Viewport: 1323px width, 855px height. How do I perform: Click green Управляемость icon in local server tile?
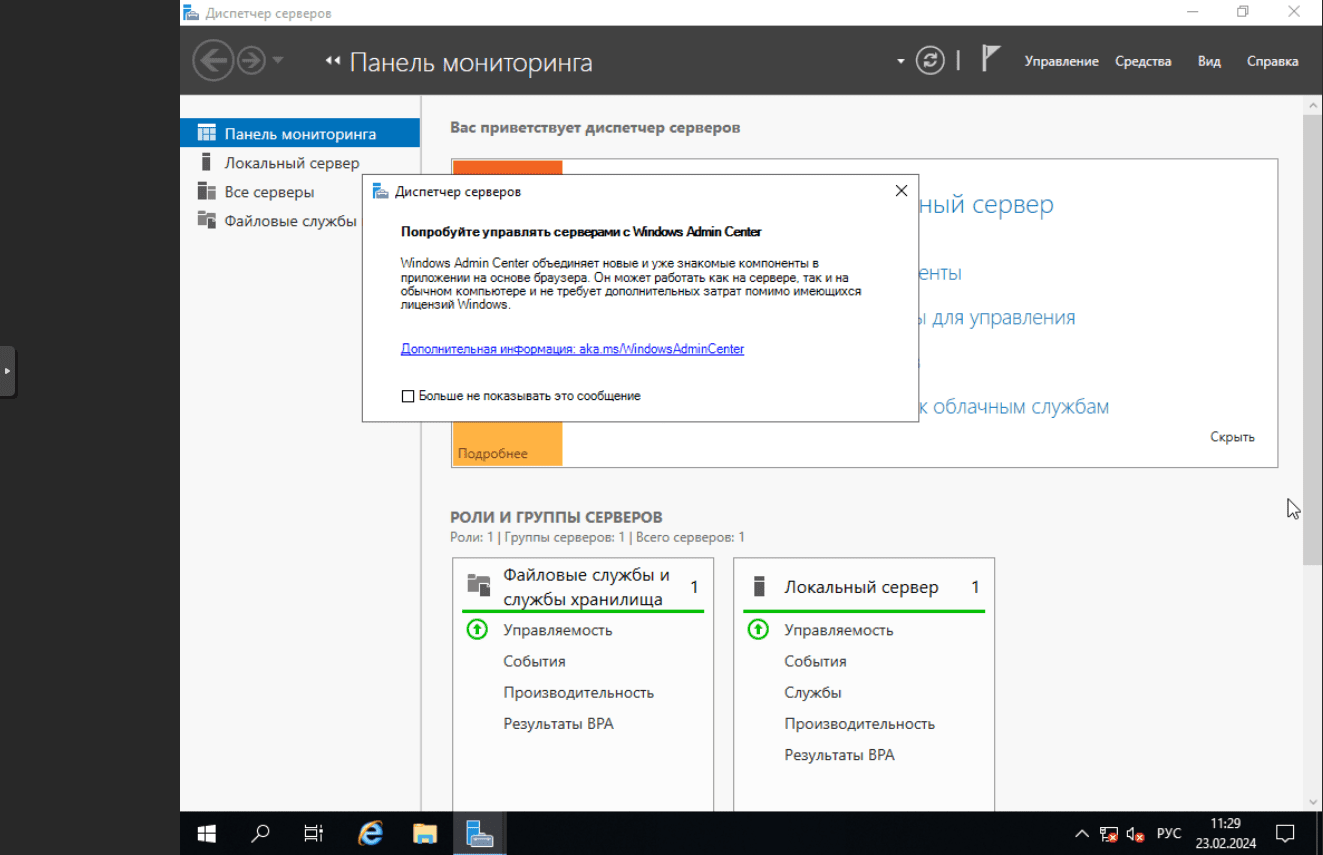click(x=758, y=630)
